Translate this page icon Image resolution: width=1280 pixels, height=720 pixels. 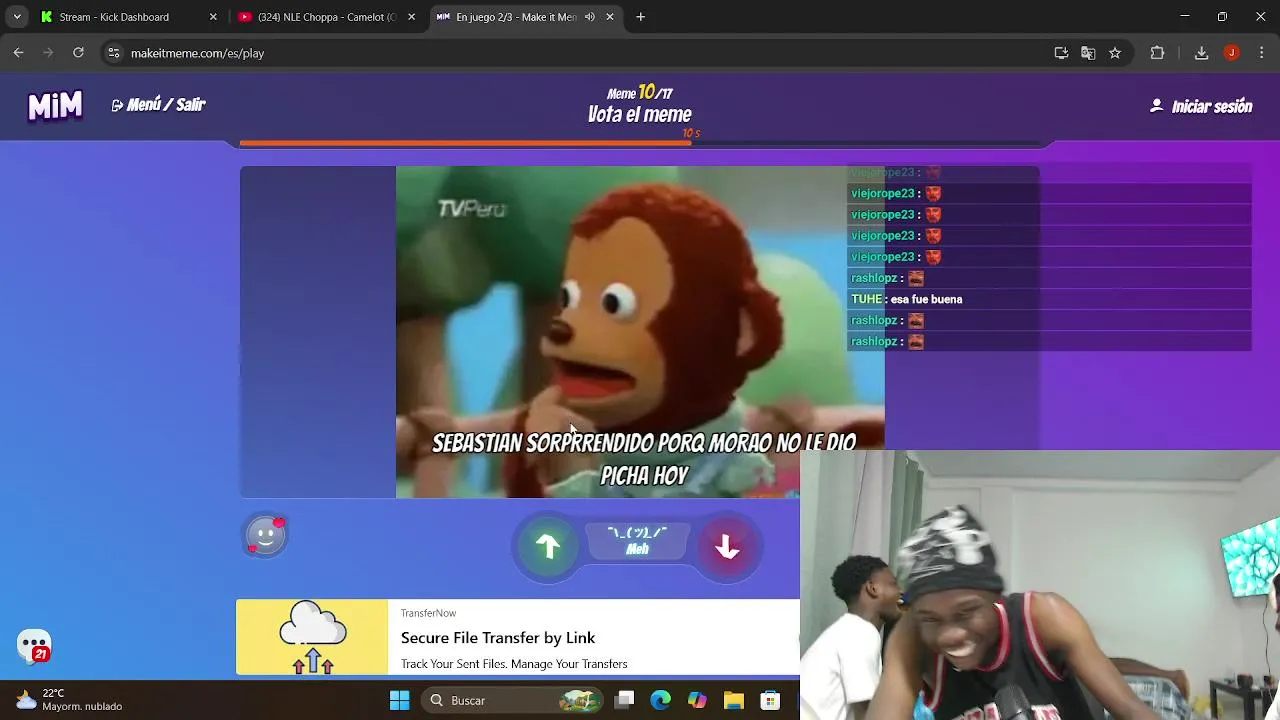(1088, 53)
